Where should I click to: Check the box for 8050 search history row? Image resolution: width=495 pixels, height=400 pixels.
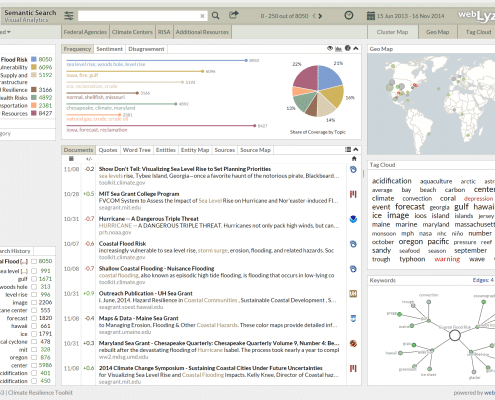34,262
